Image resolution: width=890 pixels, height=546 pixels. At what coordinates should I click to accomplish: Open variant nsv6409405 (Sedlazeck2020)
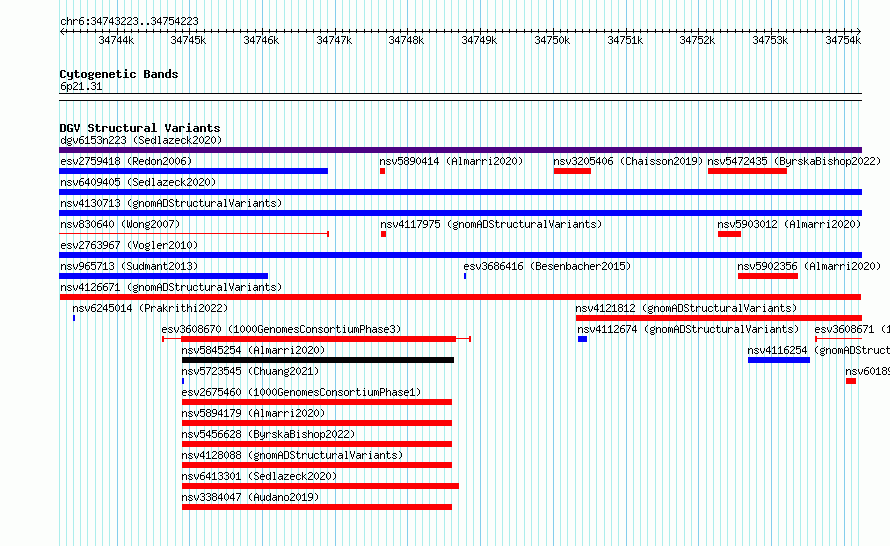tap(138, 182)
